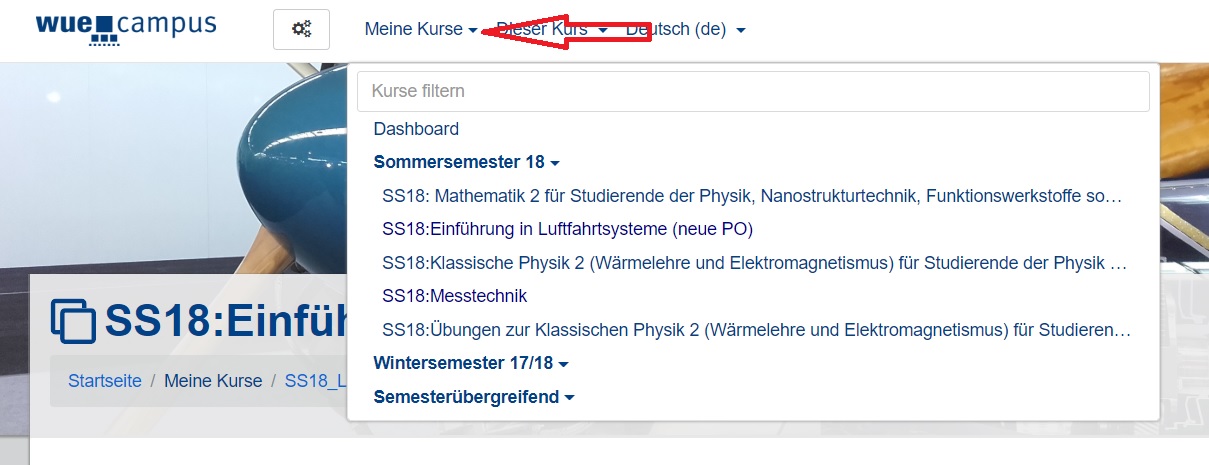
Task: Click the SS18:Einfüh page heading
Action: [225, 320]
